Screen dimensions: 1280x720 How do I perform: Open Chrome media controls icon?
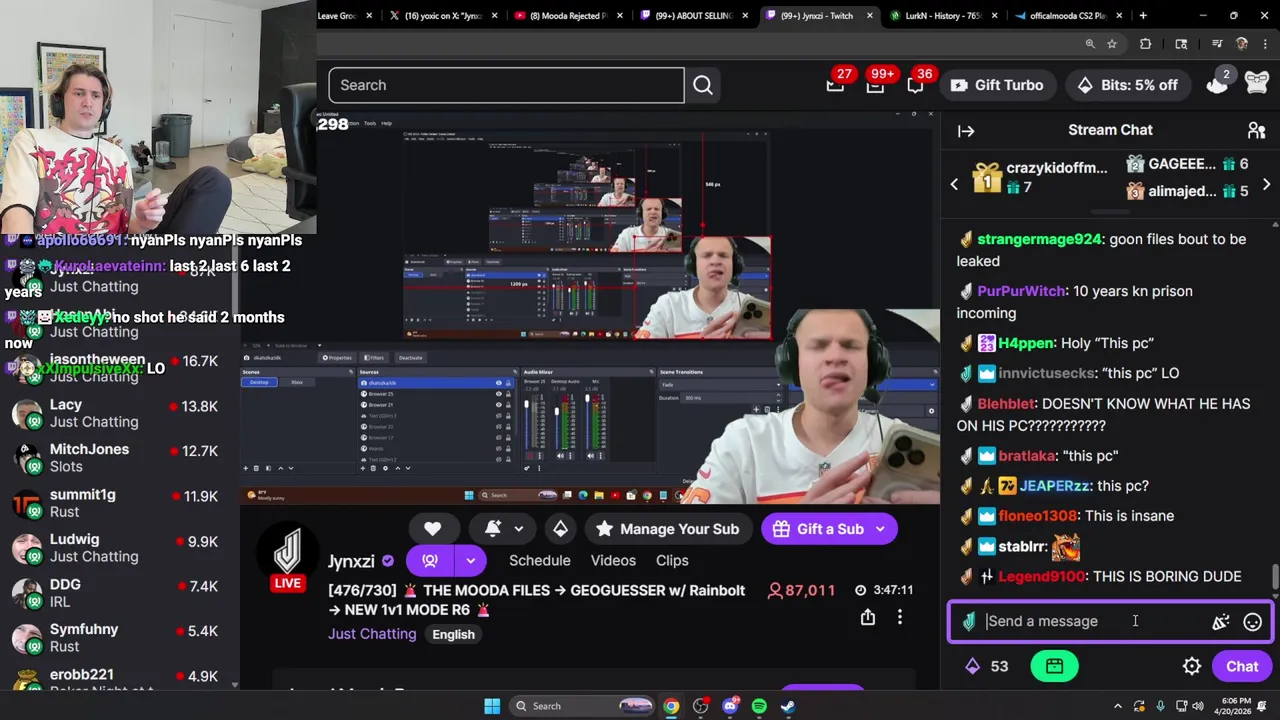1217,44
